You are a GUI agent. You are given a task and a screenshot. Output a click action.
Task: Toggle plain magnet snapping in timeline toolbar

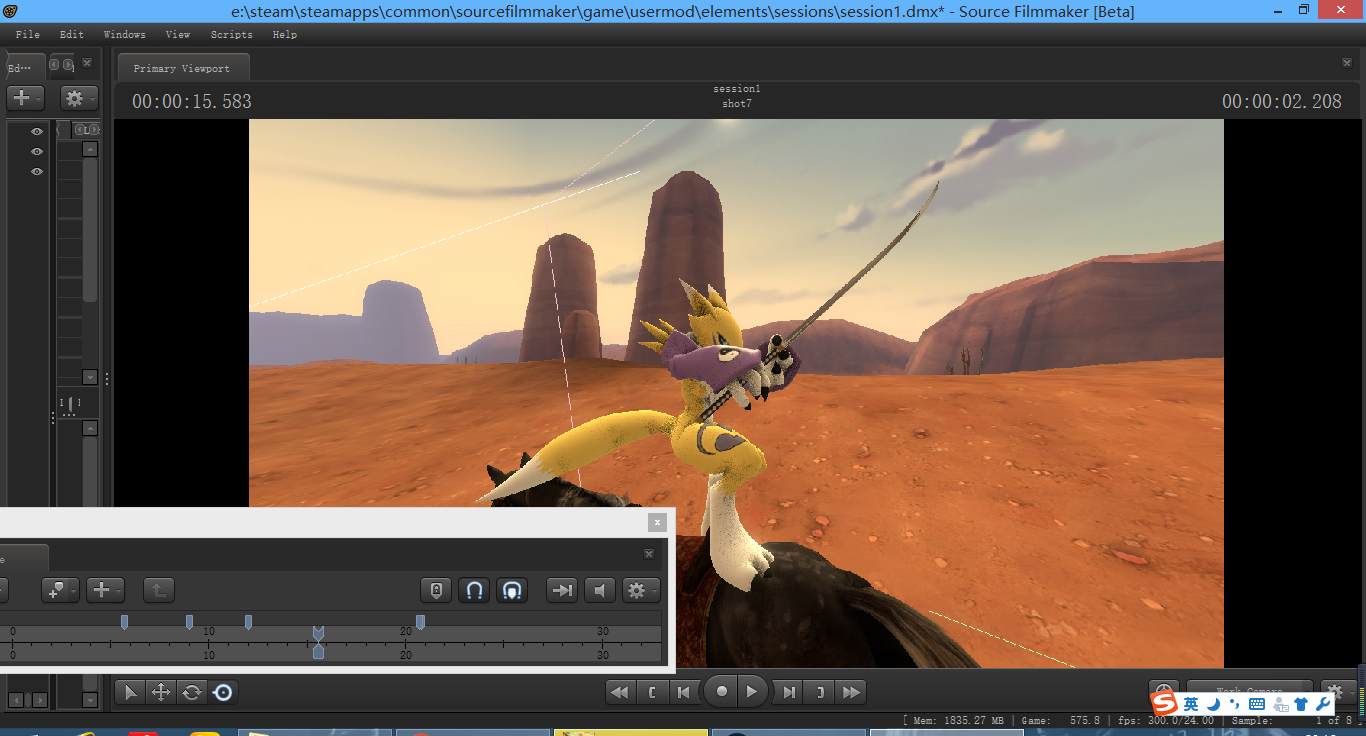tap(475, 590)
